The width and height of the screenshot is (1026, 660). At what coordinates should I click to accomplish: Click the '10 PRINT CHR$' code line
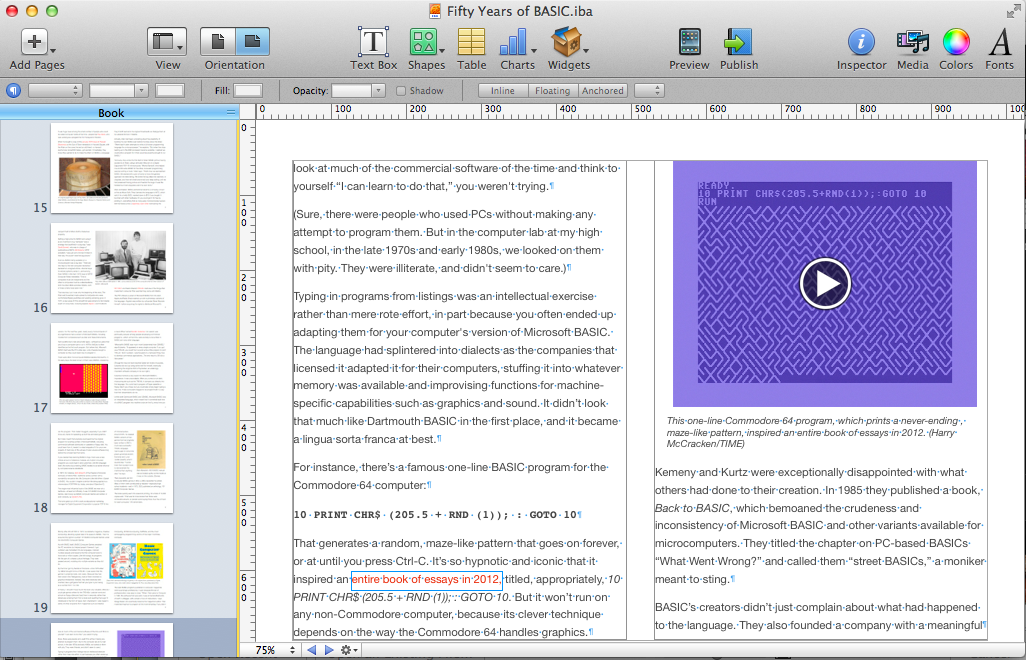click(437, 515)
